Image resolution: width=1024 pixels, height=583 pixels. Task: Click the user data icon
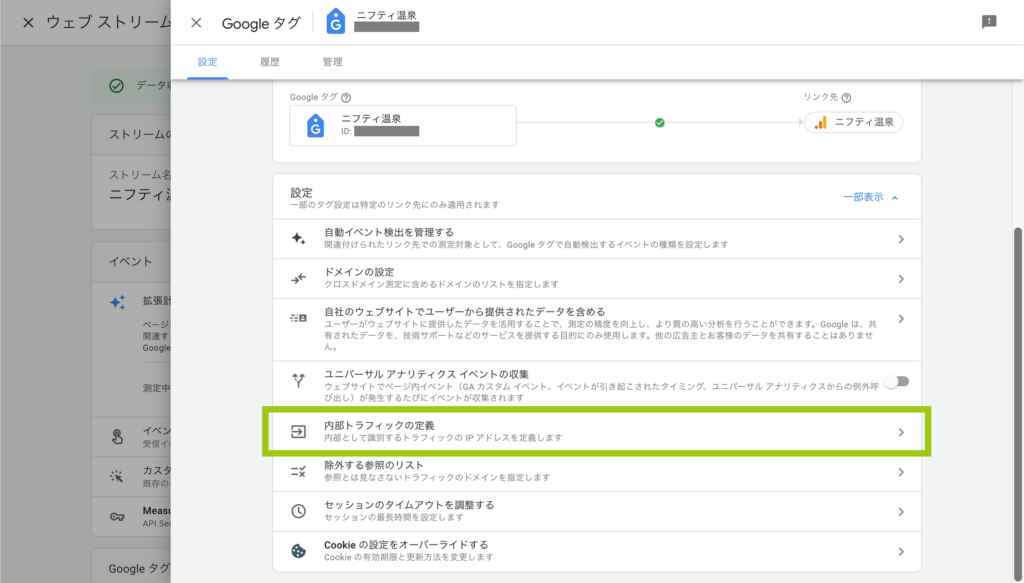(x=298, y=318)
